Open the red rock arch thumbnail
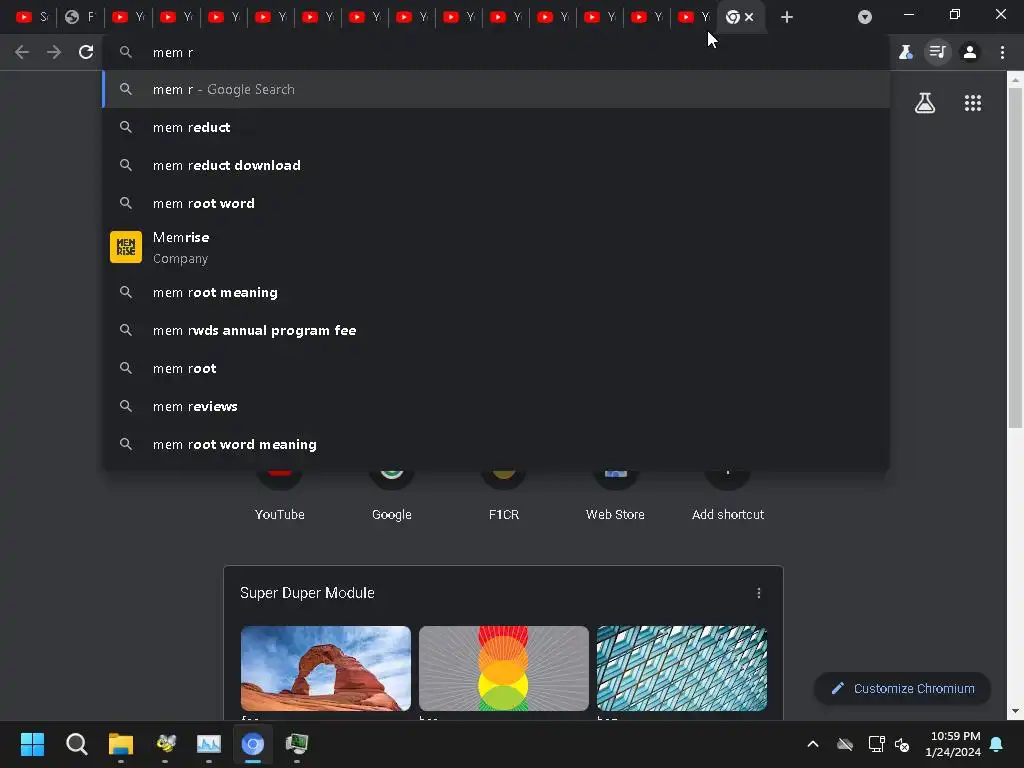1024x768 pixels. 326,668
